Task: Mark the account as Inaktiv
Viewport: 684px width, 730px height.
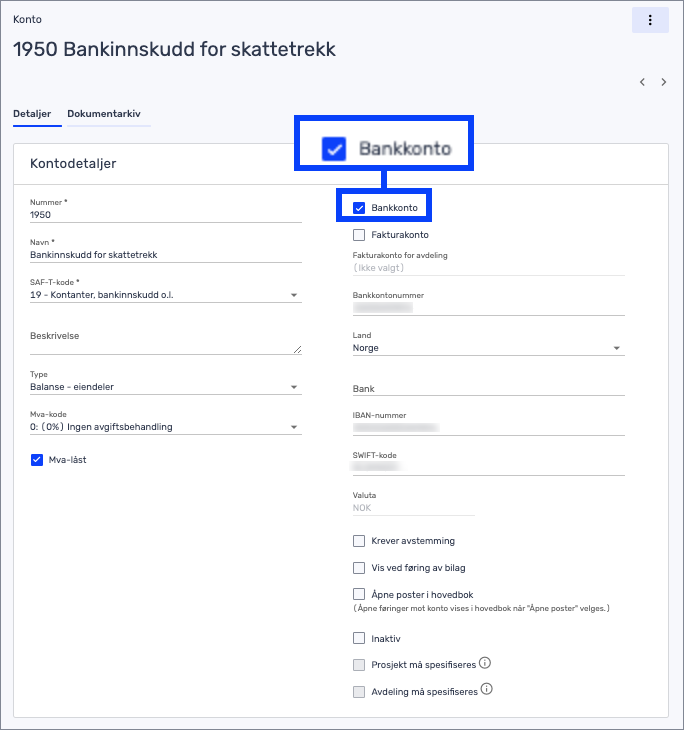Action: pos(359,638)
